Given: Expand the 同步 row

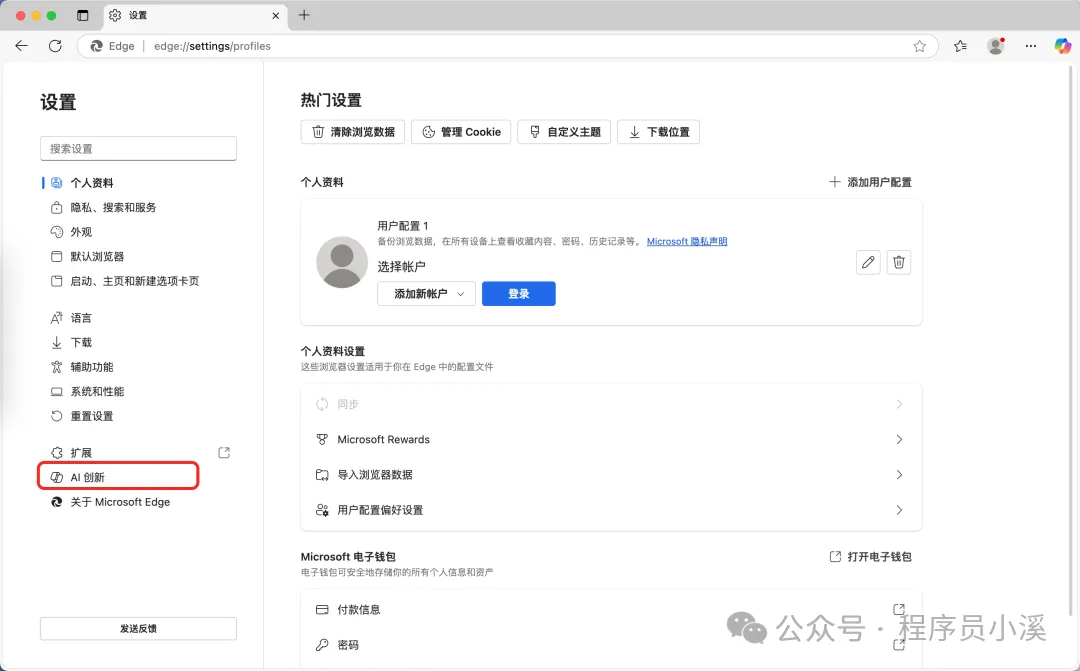Looking at the screenshot, I should click(611, 404).
